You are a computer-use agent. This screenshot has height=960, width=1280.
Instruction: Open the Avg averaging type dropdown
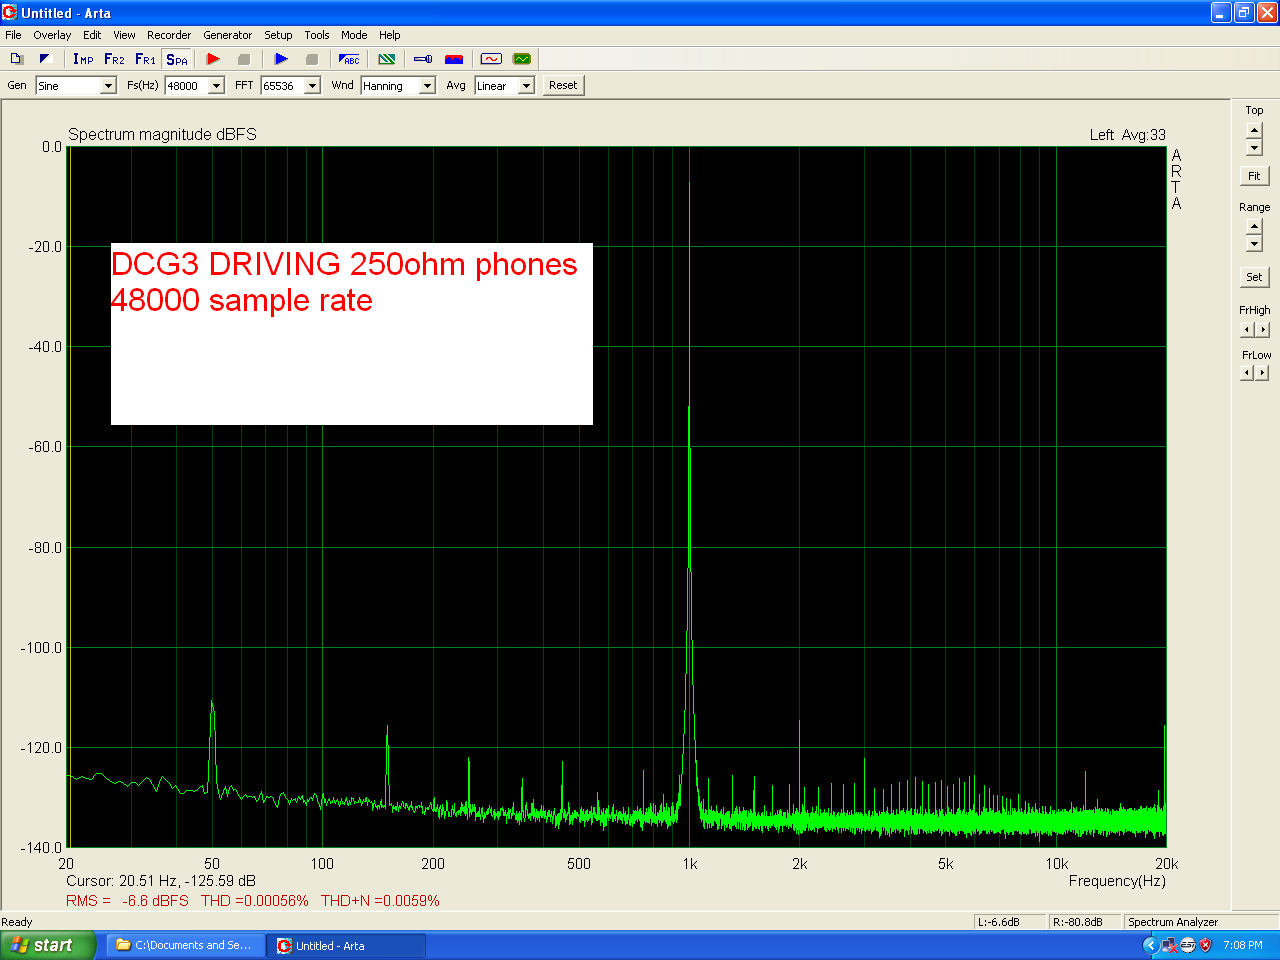pyautogui.click(x=526, y=86)
